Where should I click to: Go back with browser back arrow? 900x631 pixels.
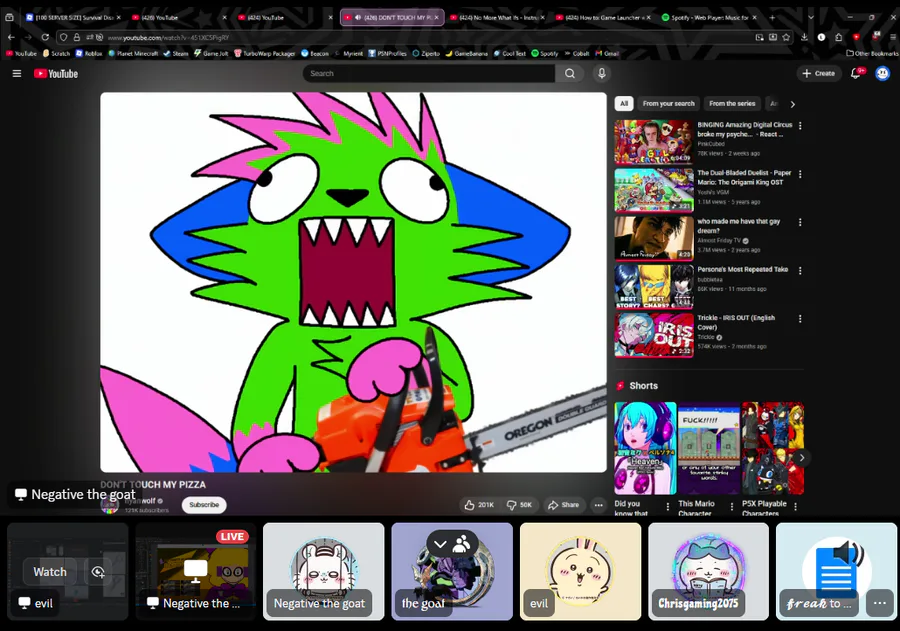(11, 37)
